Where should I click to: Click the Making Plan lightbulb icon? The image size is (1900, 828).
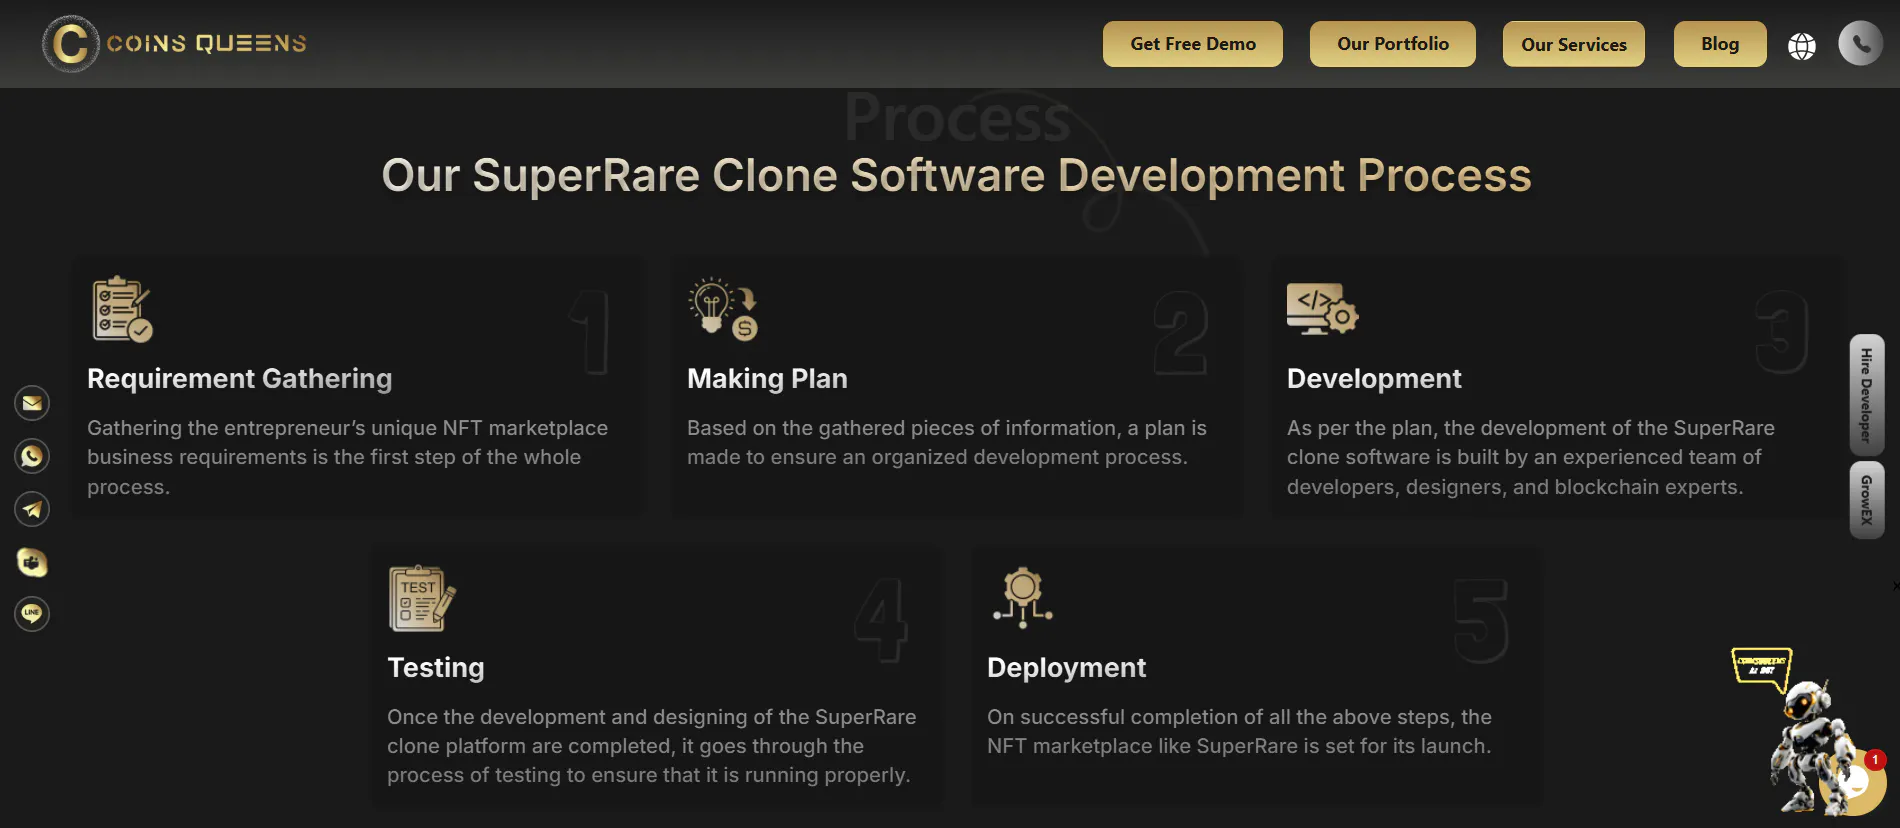pos(723,309)
